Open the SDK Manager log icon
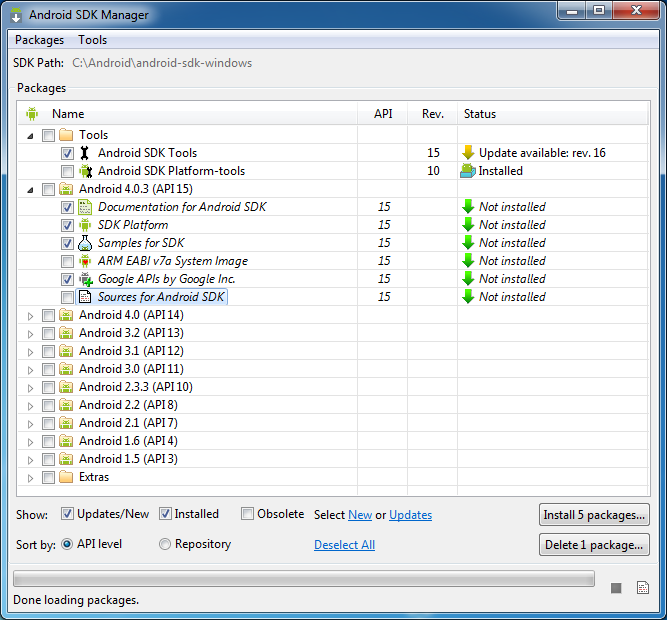667x620 pixels. click(x=643, y=588)
